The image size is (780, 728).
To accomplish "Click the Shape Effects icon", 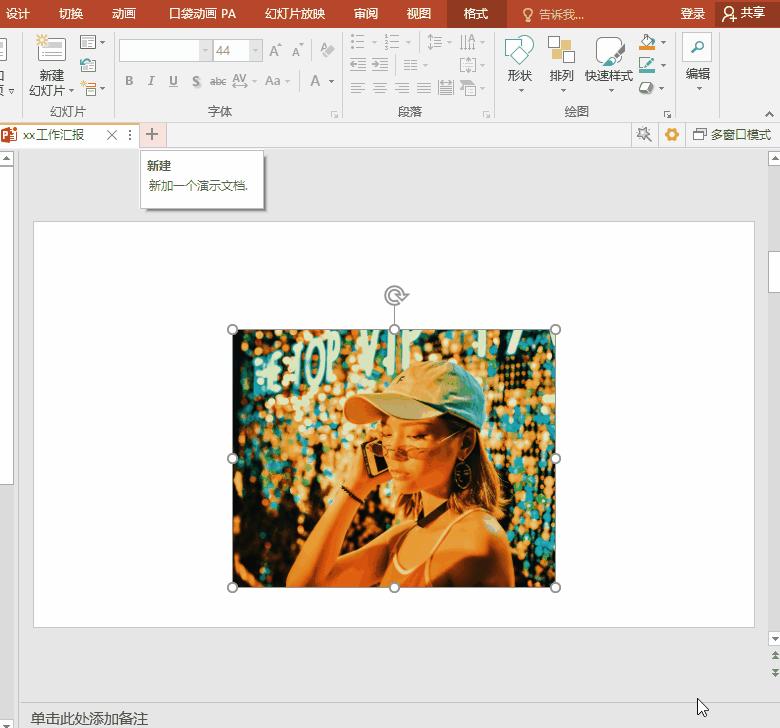I will pos(646,88).
